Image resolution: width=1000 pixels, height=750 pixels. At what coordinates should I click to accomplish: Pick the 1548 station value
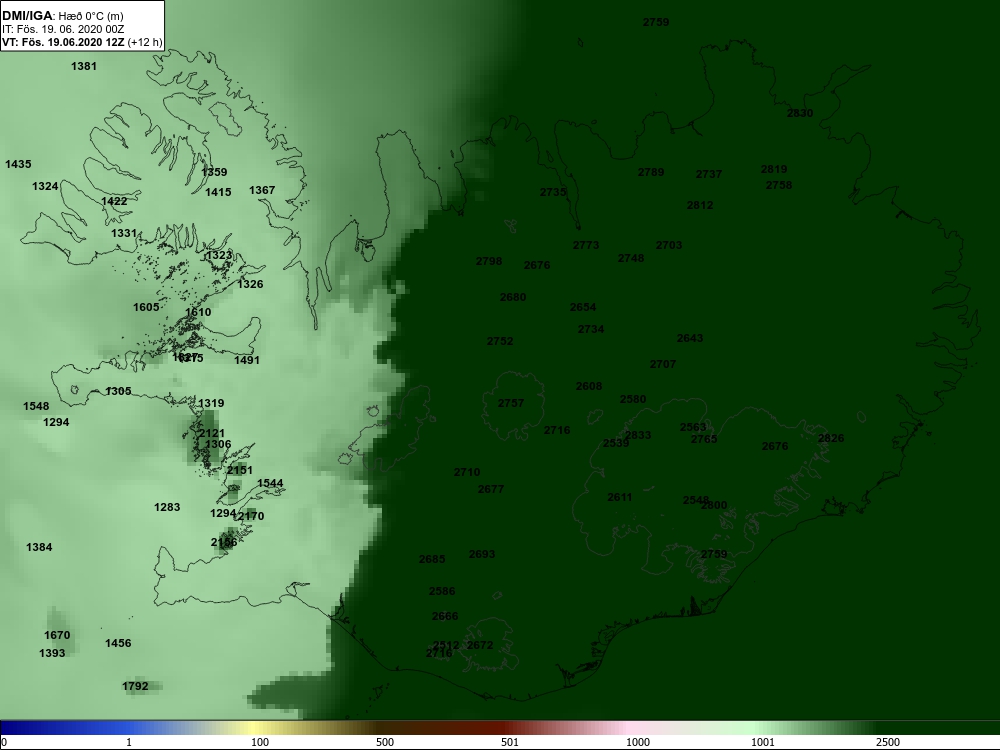click(x=36, y=406)
